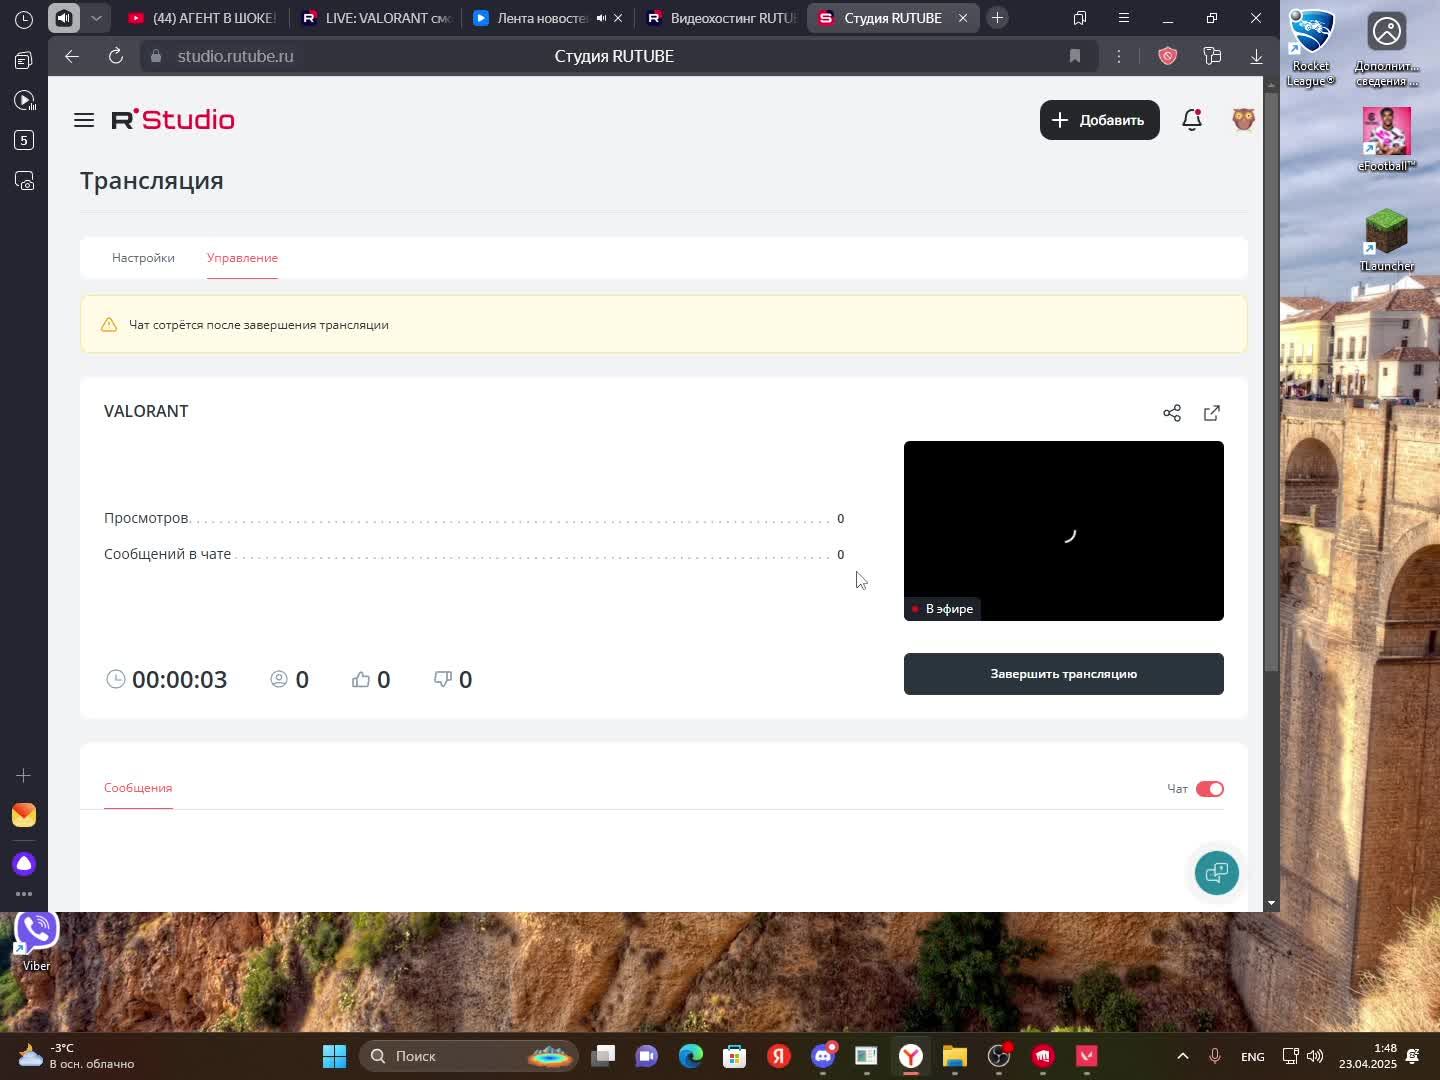Open File Explorer from the taskbar
Image resolution: width=1440 pixels, height=1080 pixels.
955,1056
